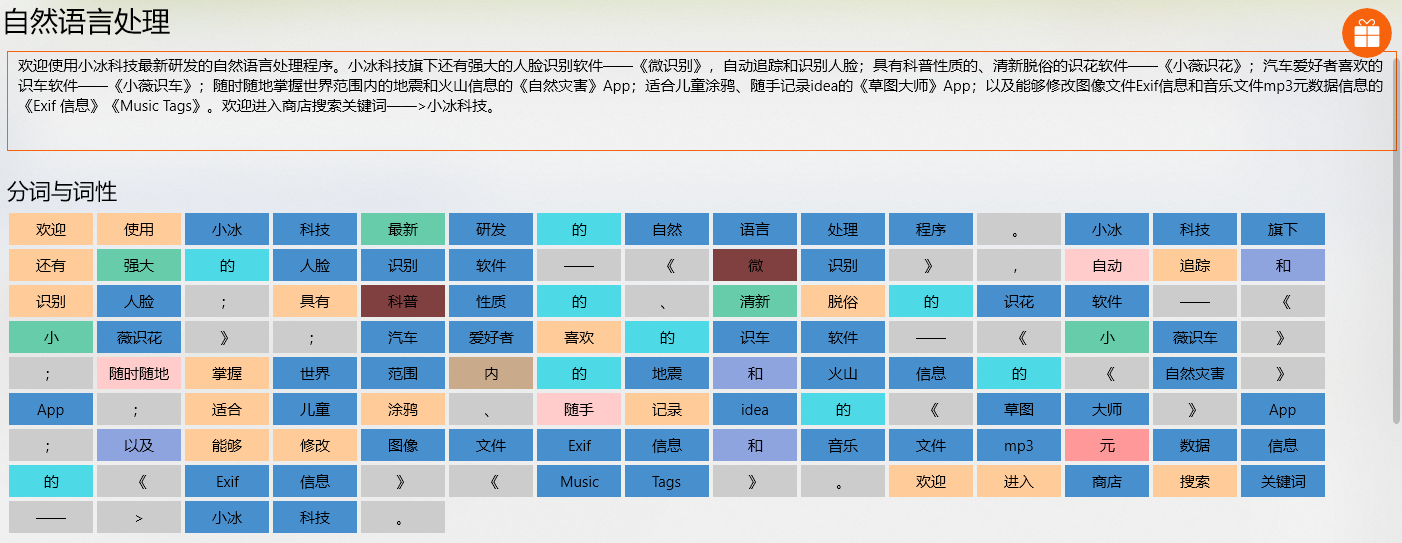Select the red '元' word tile
Image resolution: width=1402 pixels, height=543 pixels.
[x=1107, y=445]
